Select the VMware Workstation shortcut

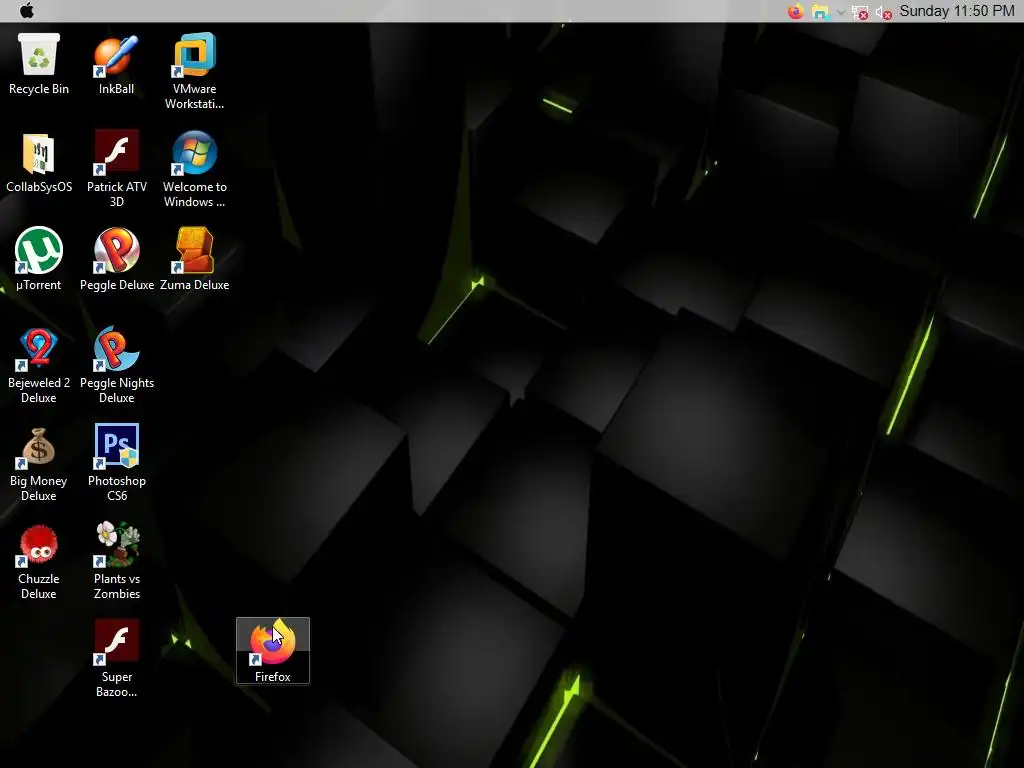point(195,71)
